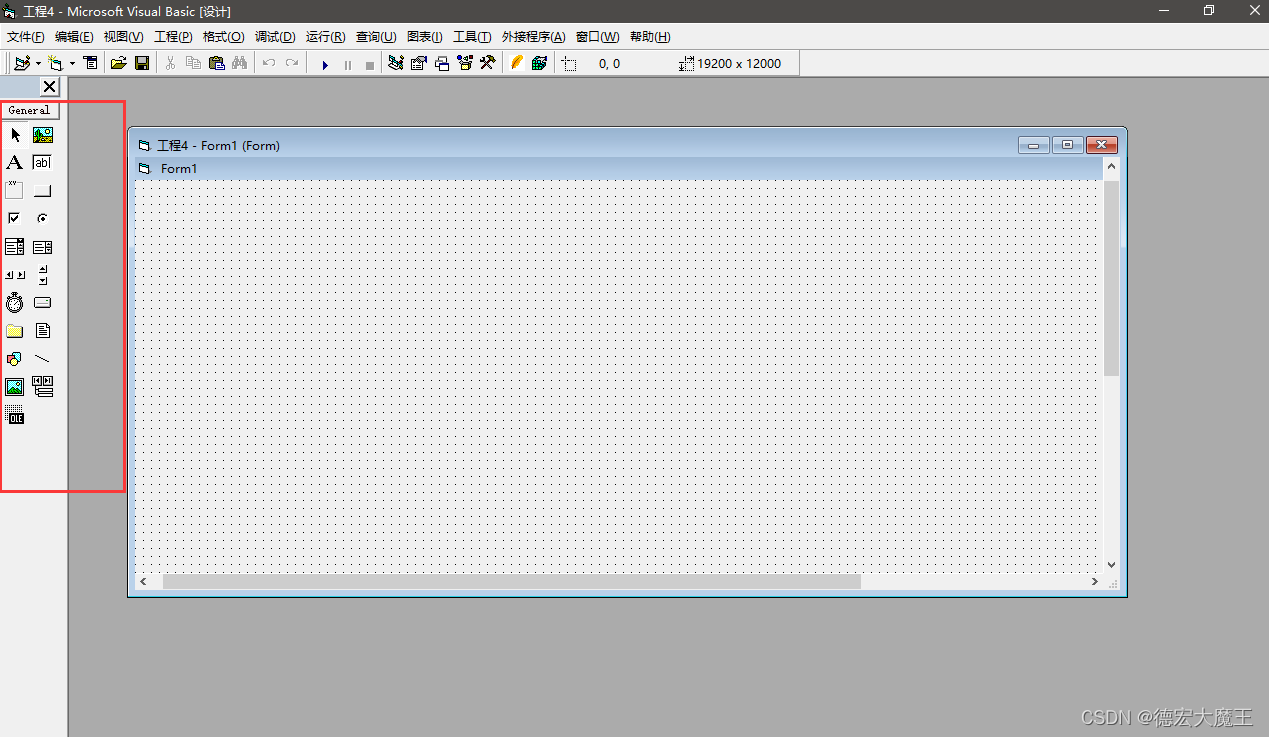Select the Label control (letter A)
This screenshot has height=737, width=1269.
tap(15, 162)
